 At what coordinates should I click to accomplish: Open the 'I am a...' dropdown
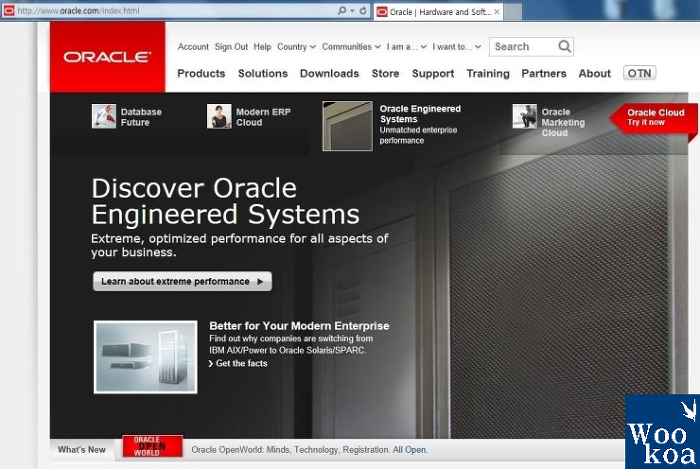coord(407,46)
